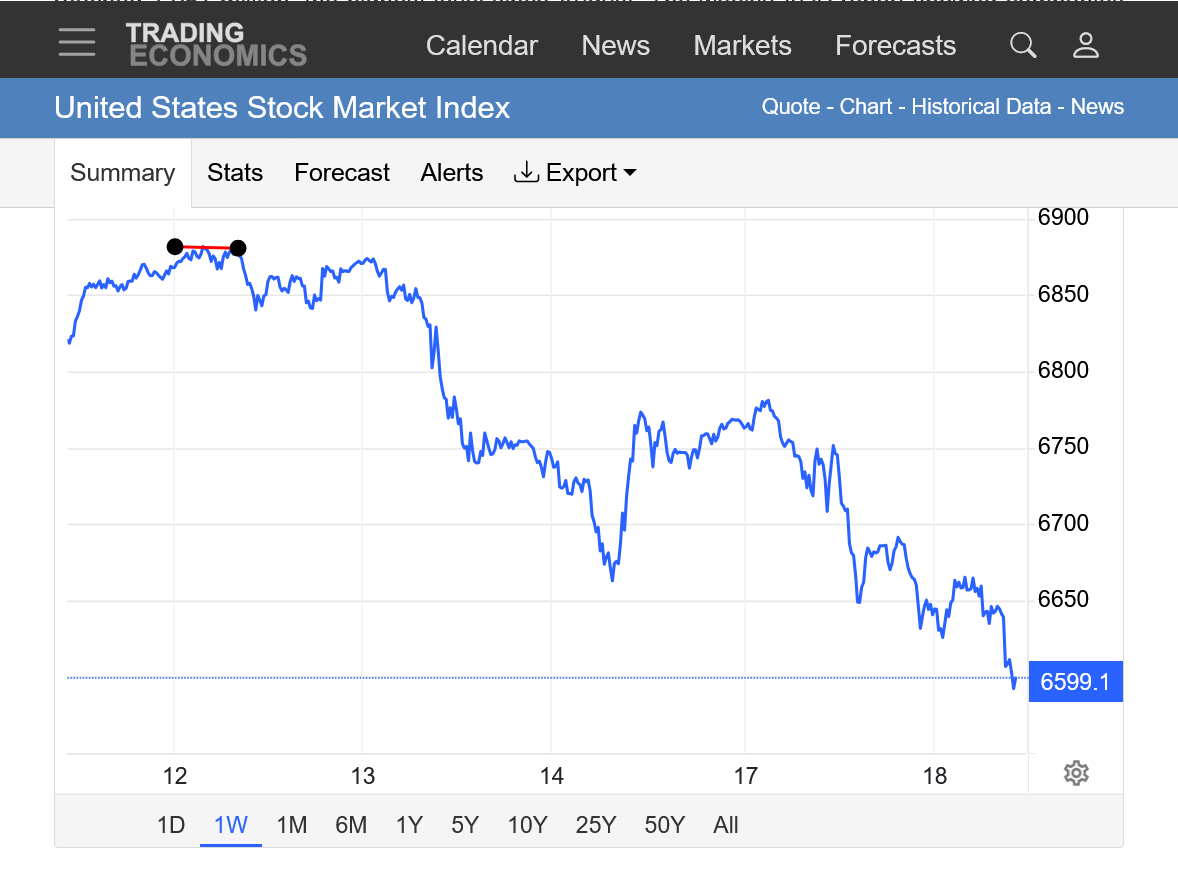1178x890 pixels.
Task: Set chart range to 5Y
Action: pos(465,825)
